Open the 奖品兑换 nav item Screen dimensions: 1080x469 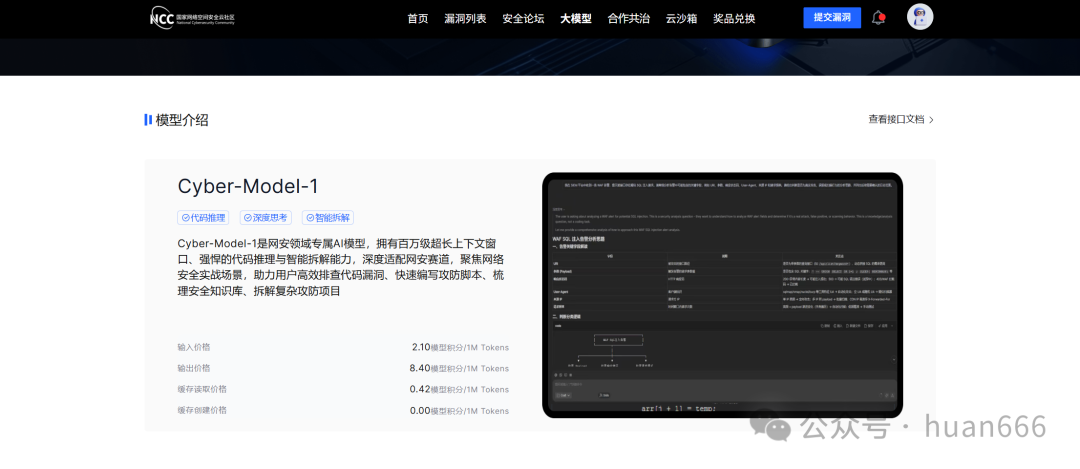(x=734, y=19)
